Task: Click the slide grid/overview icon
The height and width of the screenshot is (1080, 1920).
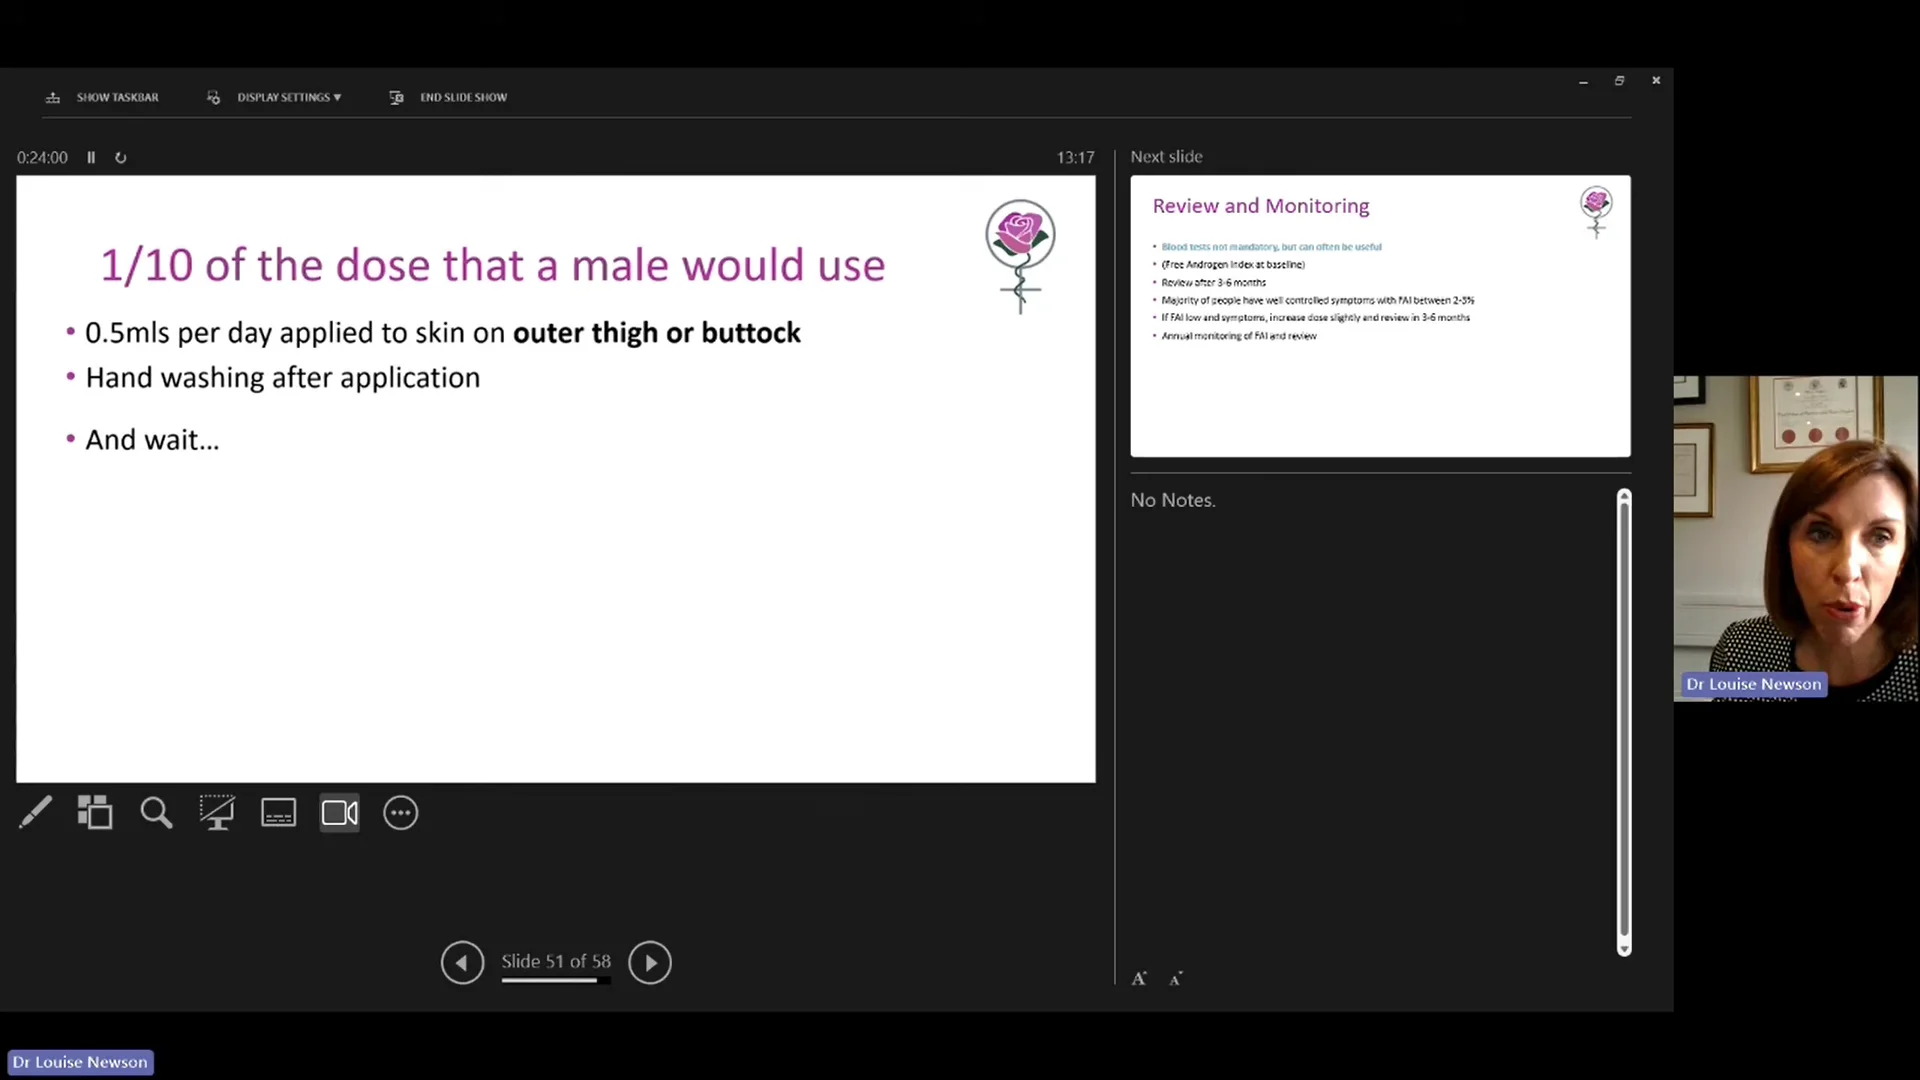Action: (x=95, y=812)
